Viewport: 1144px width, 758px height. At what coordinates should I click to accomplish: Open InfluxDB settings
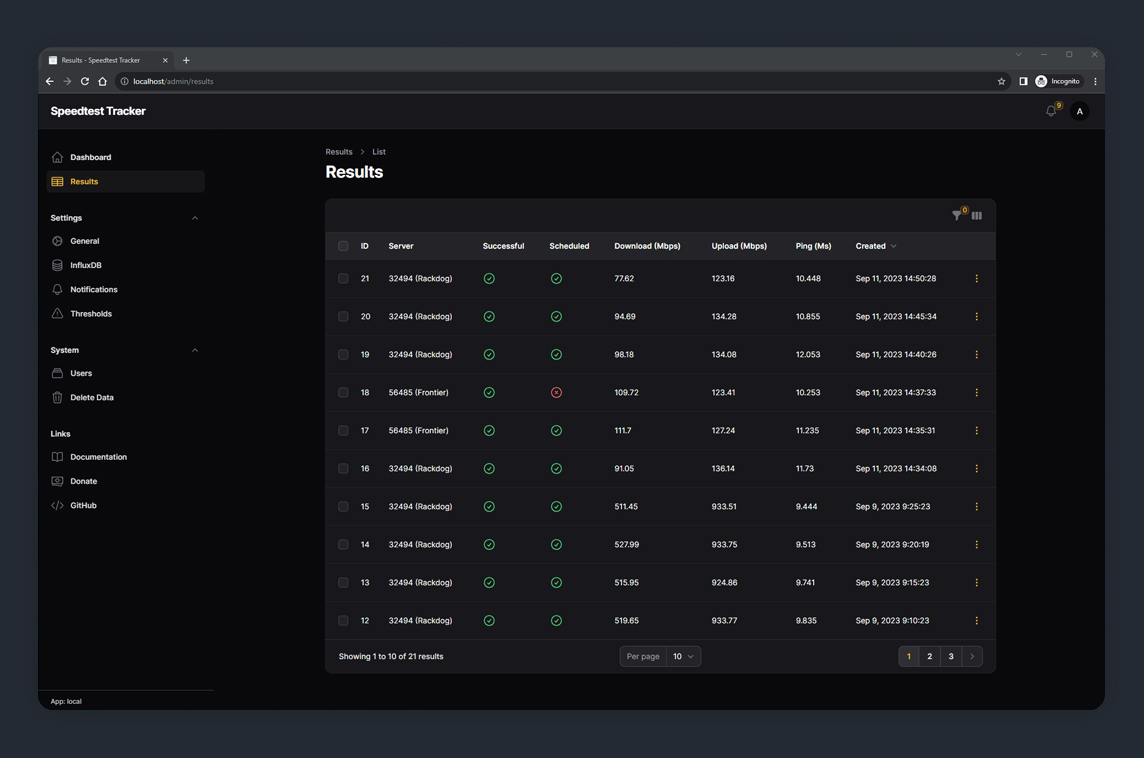(125, 266)
